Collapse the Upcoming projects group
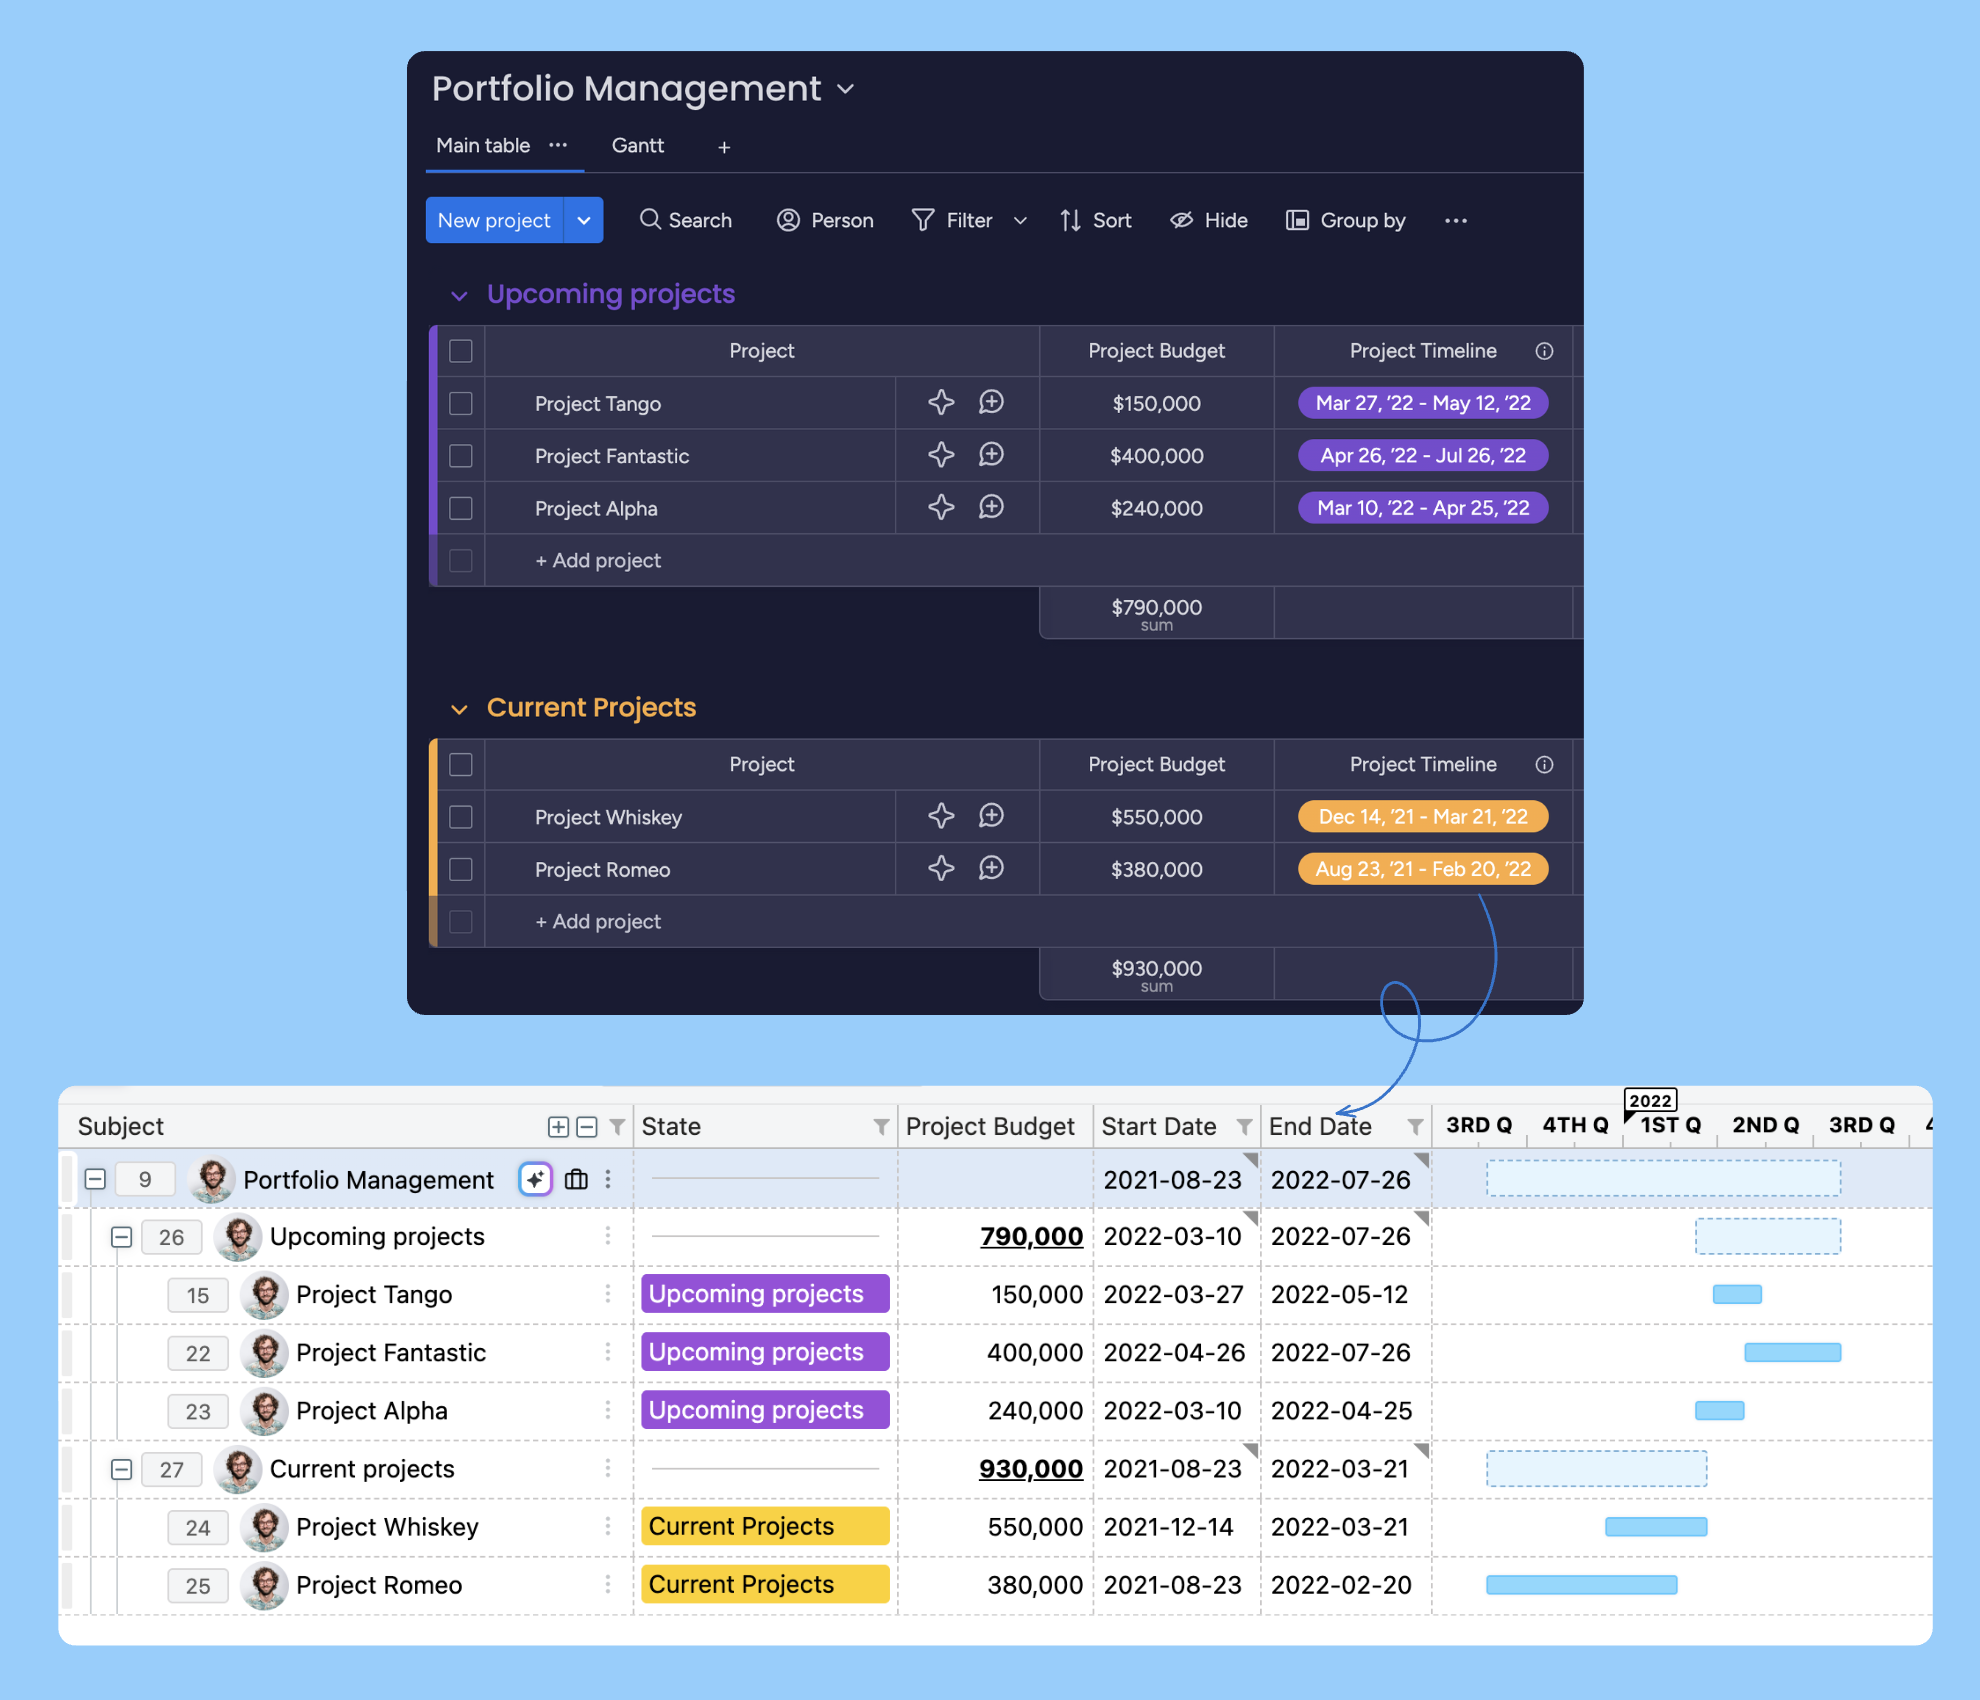This screenshot has height=1700, width=1980. click(x=460, y=294)
